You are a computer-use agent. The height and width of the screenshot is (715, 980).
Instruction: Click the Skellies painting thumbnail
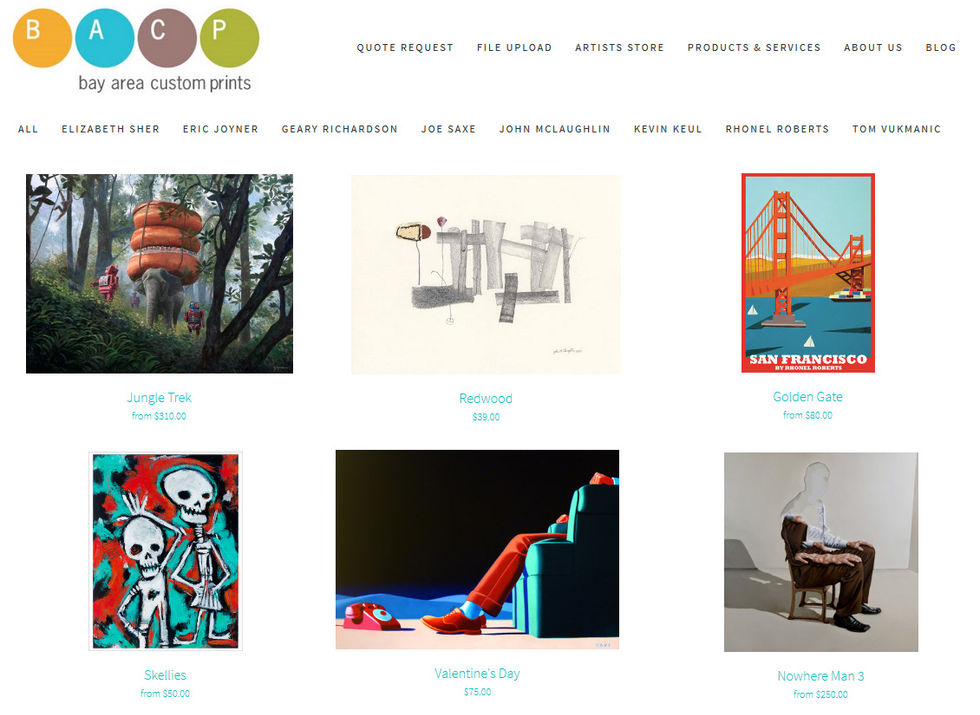166,551
